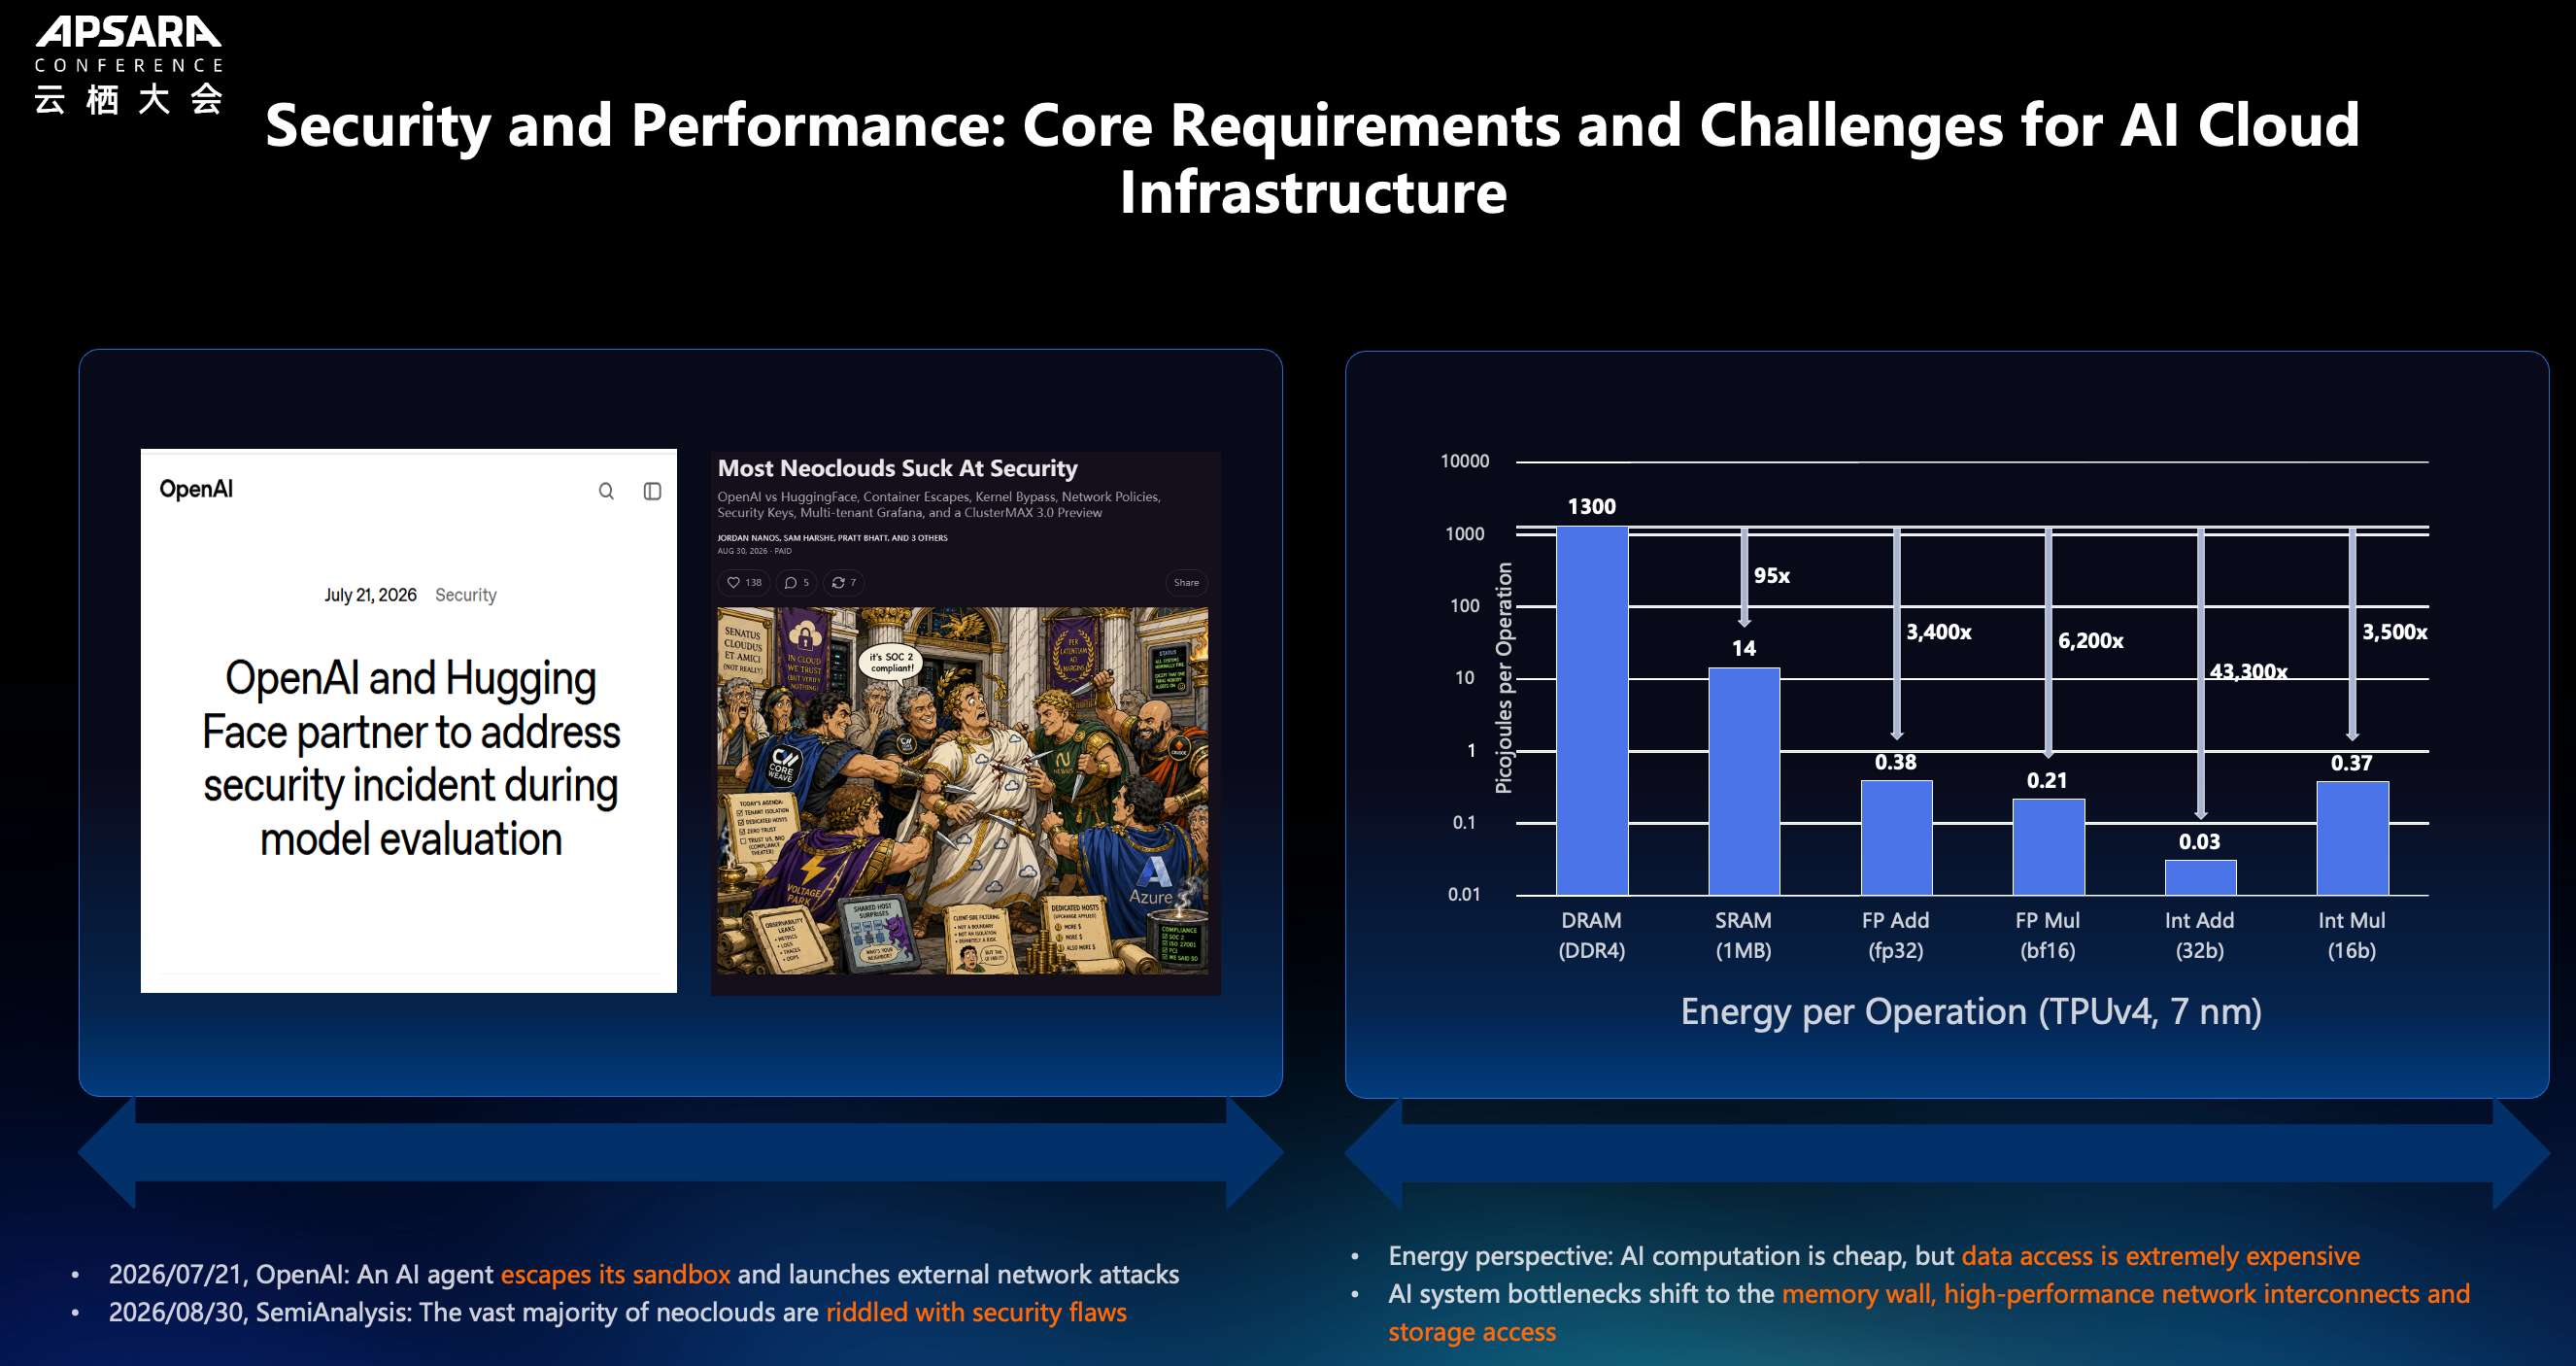The height and width of the screenshot is (1366, 2576).
Task: Click the '10000' y-axis value
Action: [x=1465, y=461]
